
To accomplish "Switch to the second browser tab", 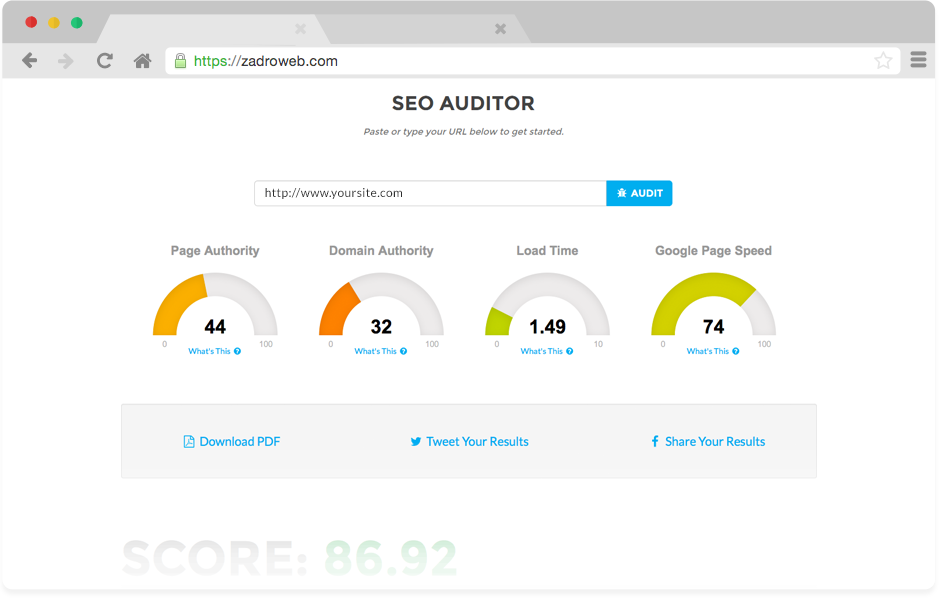I will point(420,29).
